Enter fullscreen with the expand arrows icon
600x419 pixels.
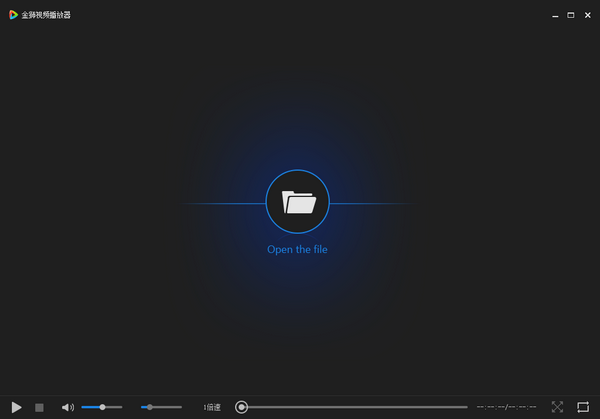tap(557, 407)
